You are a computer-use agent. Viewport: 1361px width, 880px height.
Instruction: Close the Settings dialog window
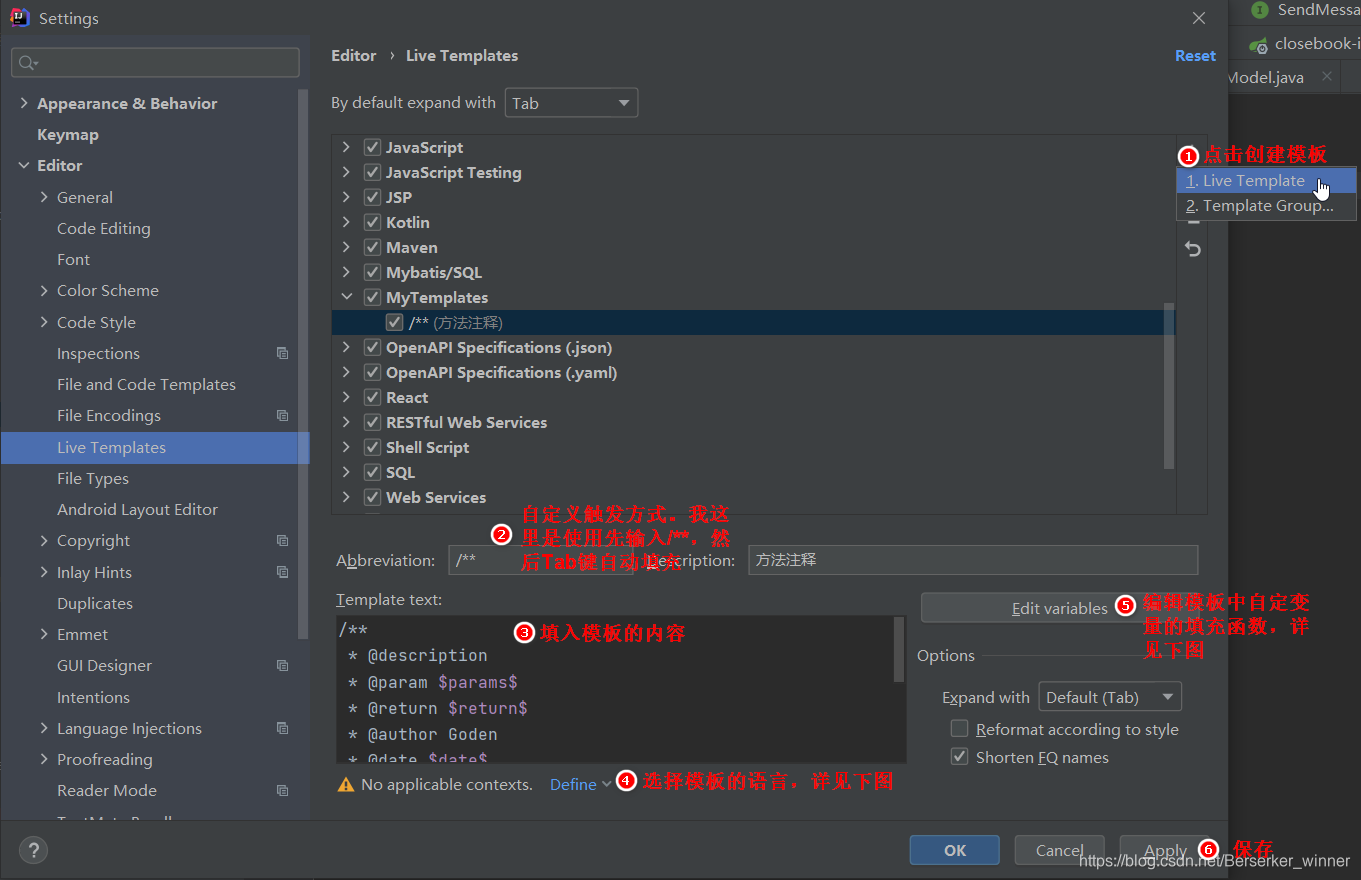pyautogui.click(x=1200, y=18)
